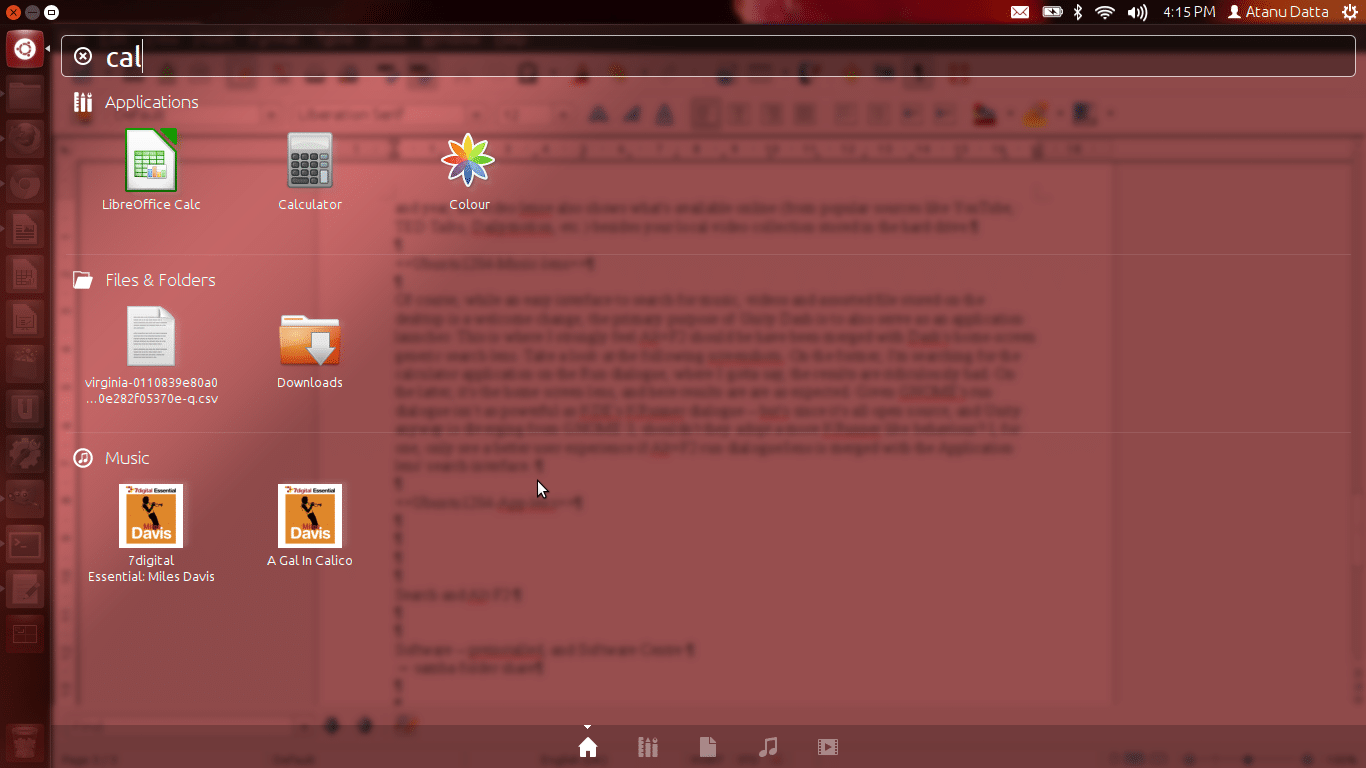Open the Bluetooth indicator menu
This screenshot has height=768, width=1366.
coord(1078,12)
